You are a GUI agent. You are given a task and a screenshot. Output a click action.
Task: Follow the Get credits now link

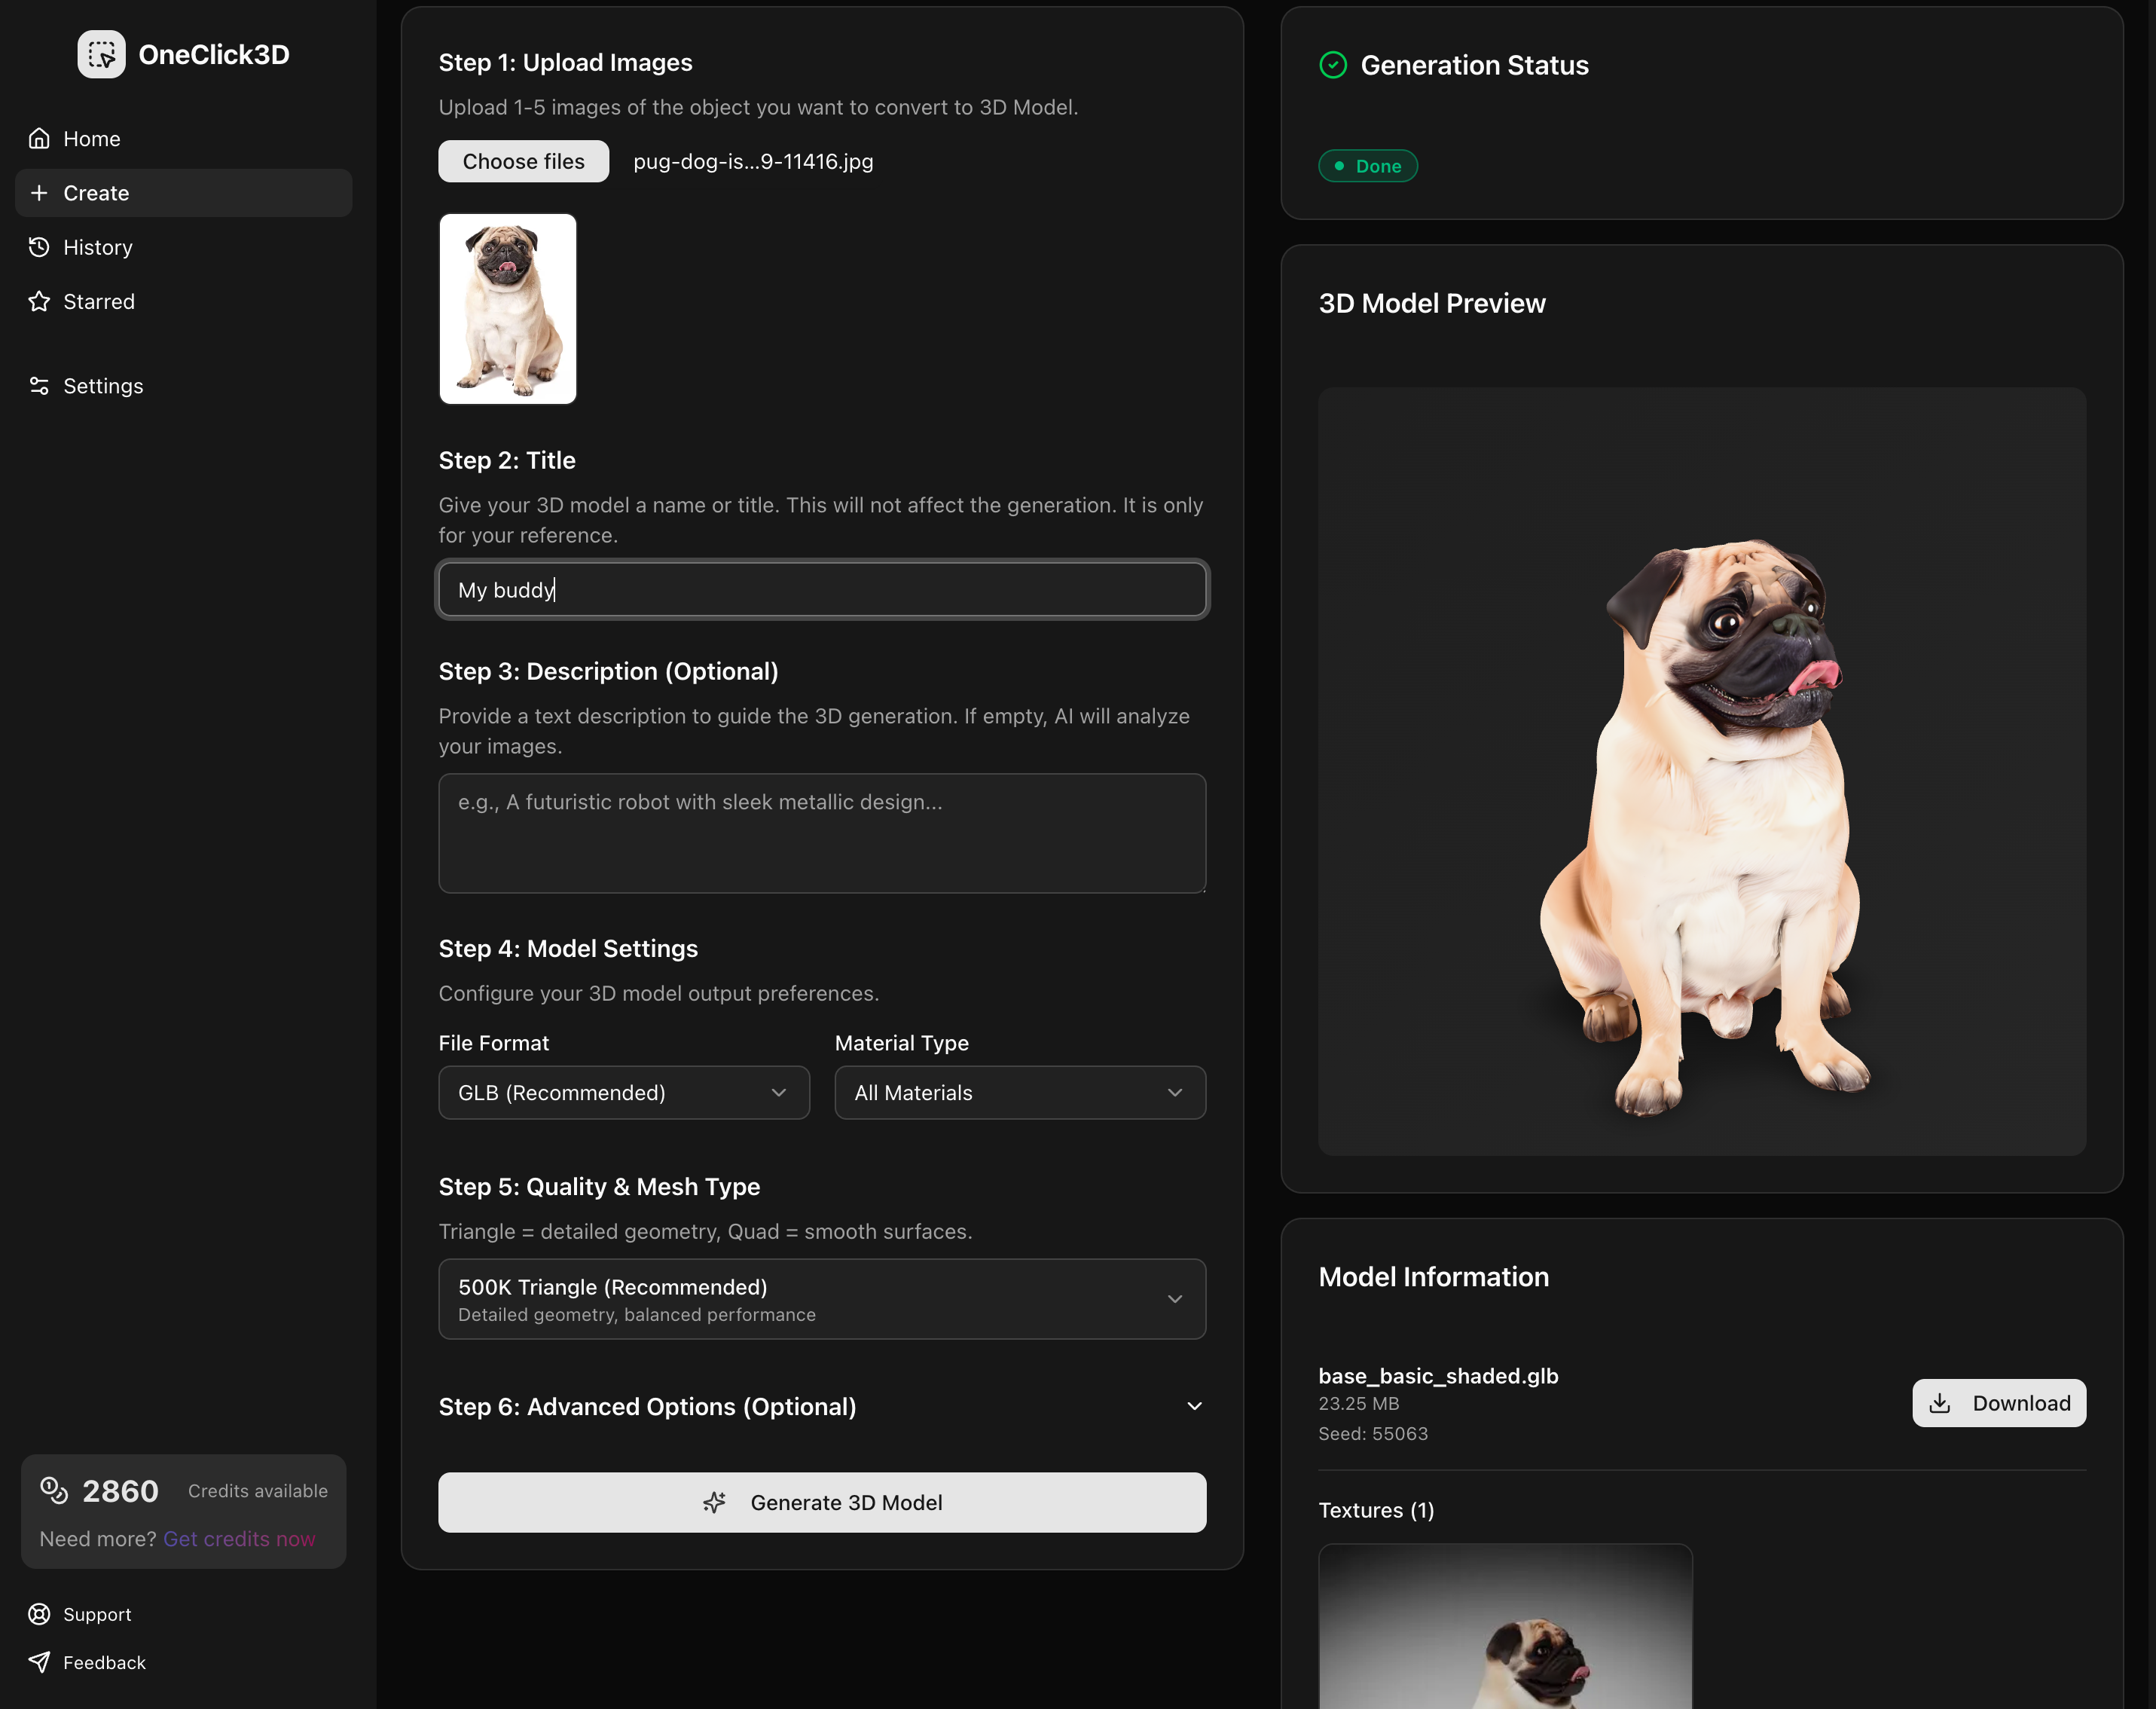pyautogui.click(x=238, y=1539)
